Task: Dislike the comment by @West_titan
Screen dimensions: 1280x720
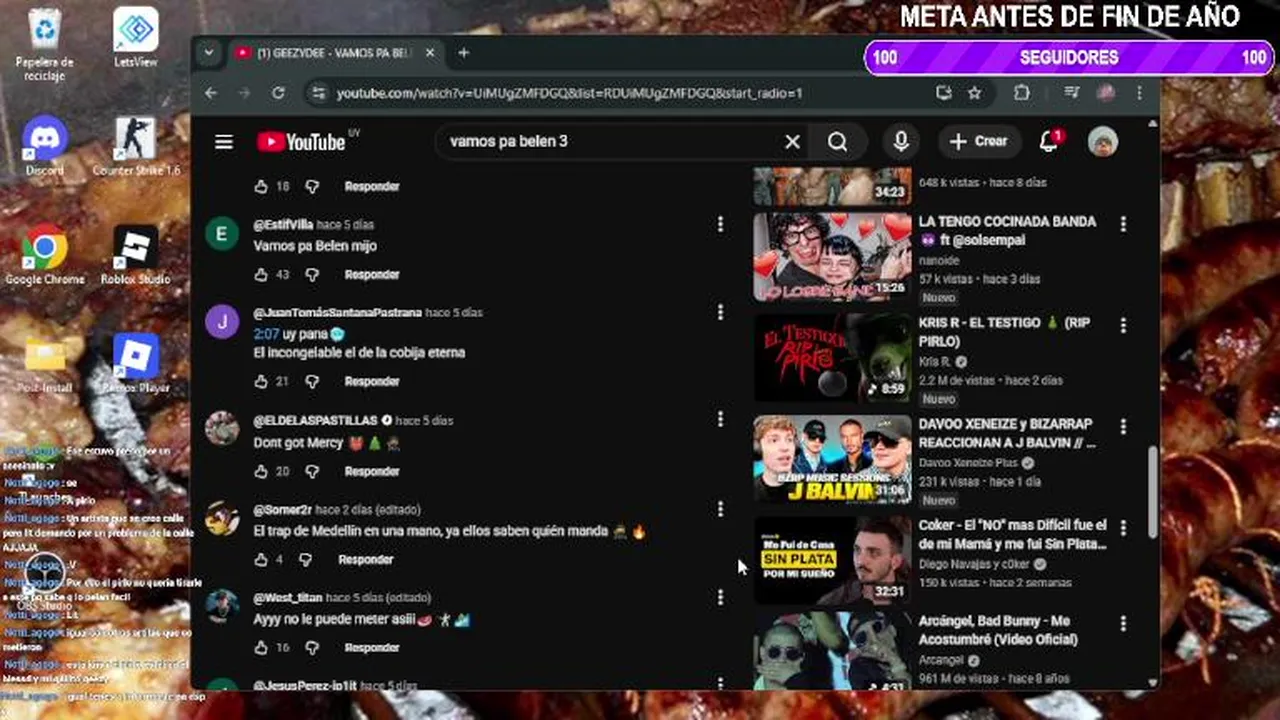Action: 312,647
